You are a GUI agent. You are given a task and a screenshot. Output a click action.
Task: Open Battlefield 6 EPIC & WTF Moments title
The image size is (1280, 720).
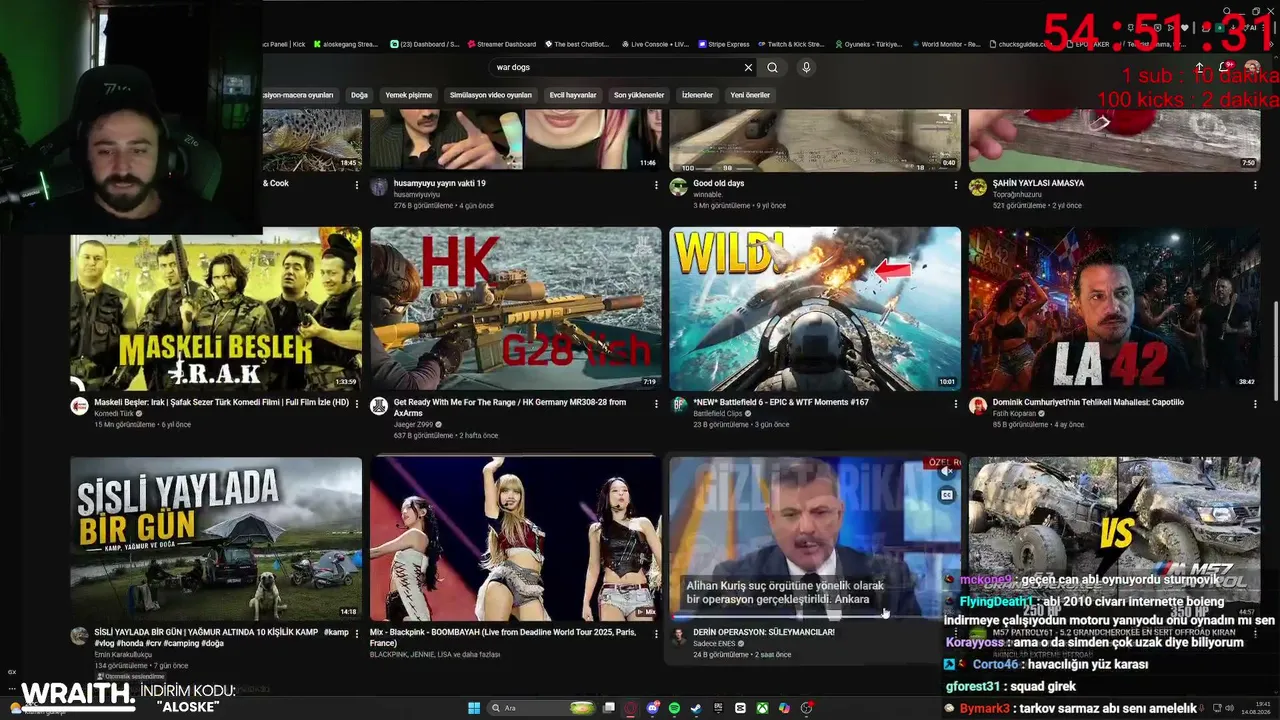point(781,402)
